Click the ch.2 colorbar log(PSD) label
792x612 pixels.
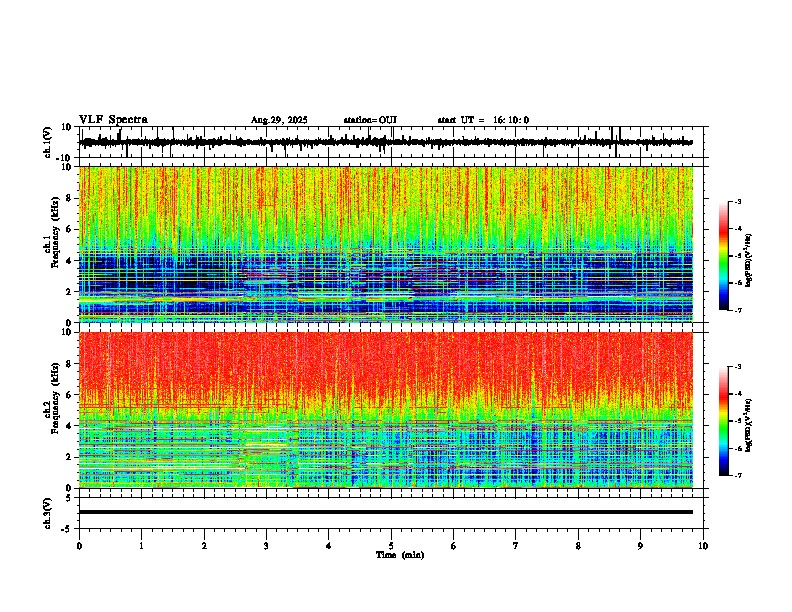(x=748, y=426)
